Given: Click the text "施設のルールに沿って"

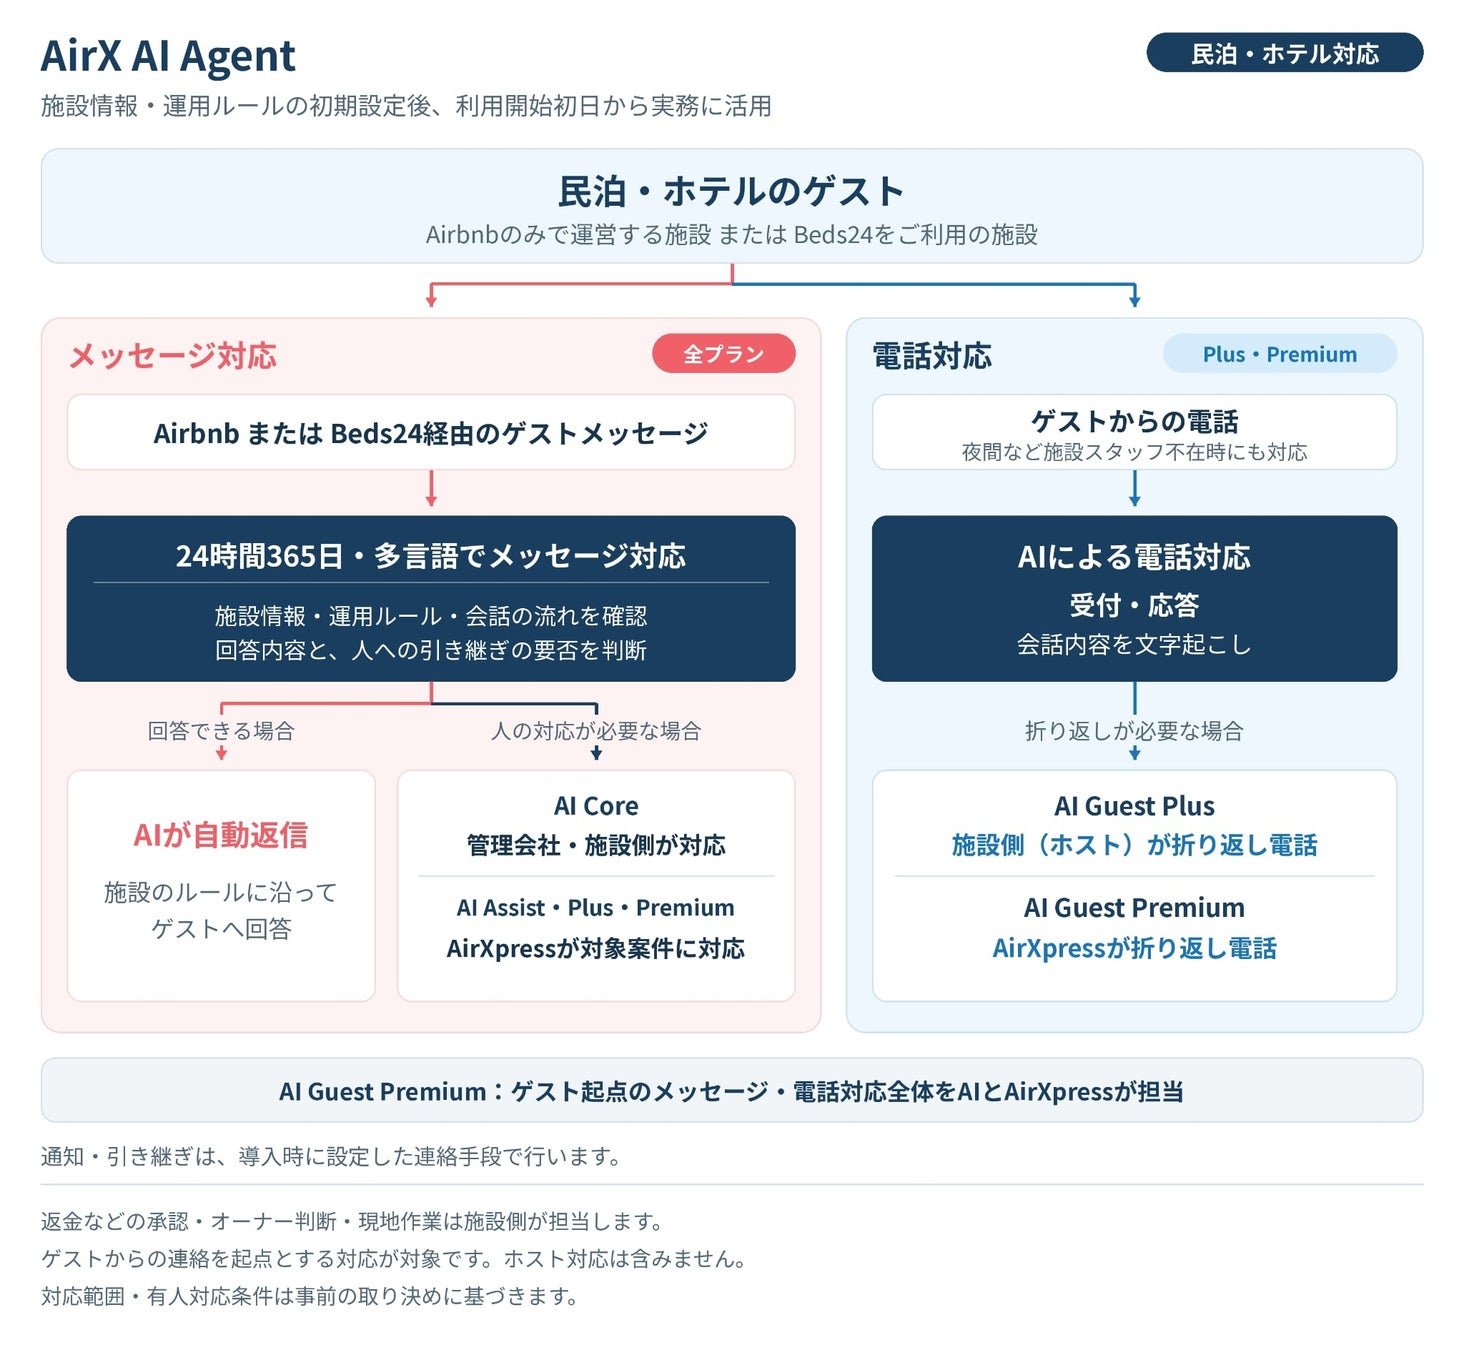Looking at the screenshot, I should (221, 892).
